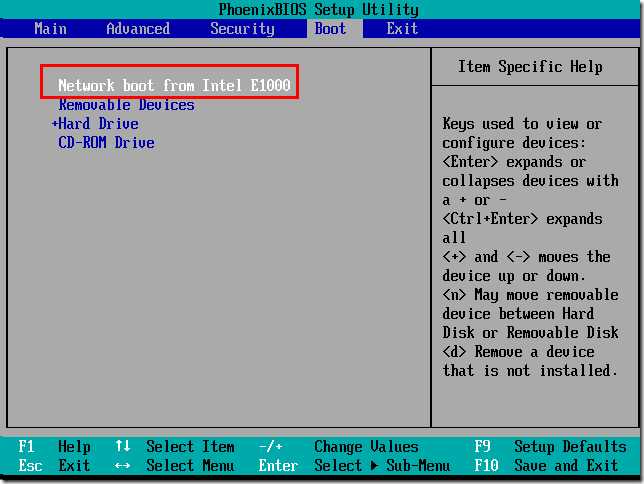Click the Esc Exit key legend
The width and height of the screenshot is (644, 484).
(x=54, y=466)
